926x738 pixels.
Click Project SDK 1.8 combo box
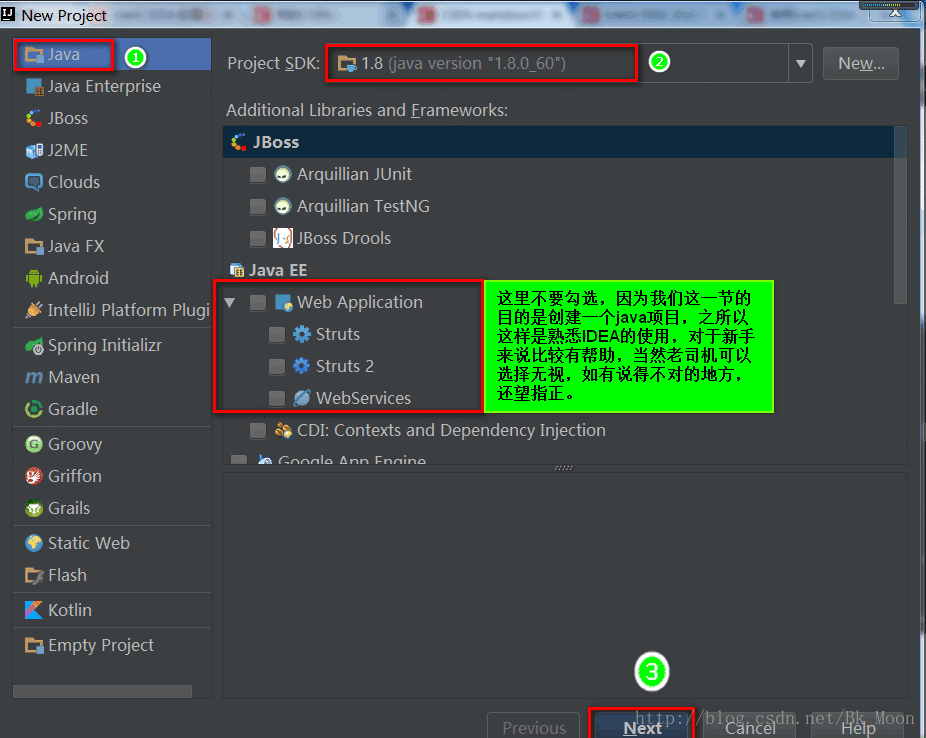tap(569, 63)
